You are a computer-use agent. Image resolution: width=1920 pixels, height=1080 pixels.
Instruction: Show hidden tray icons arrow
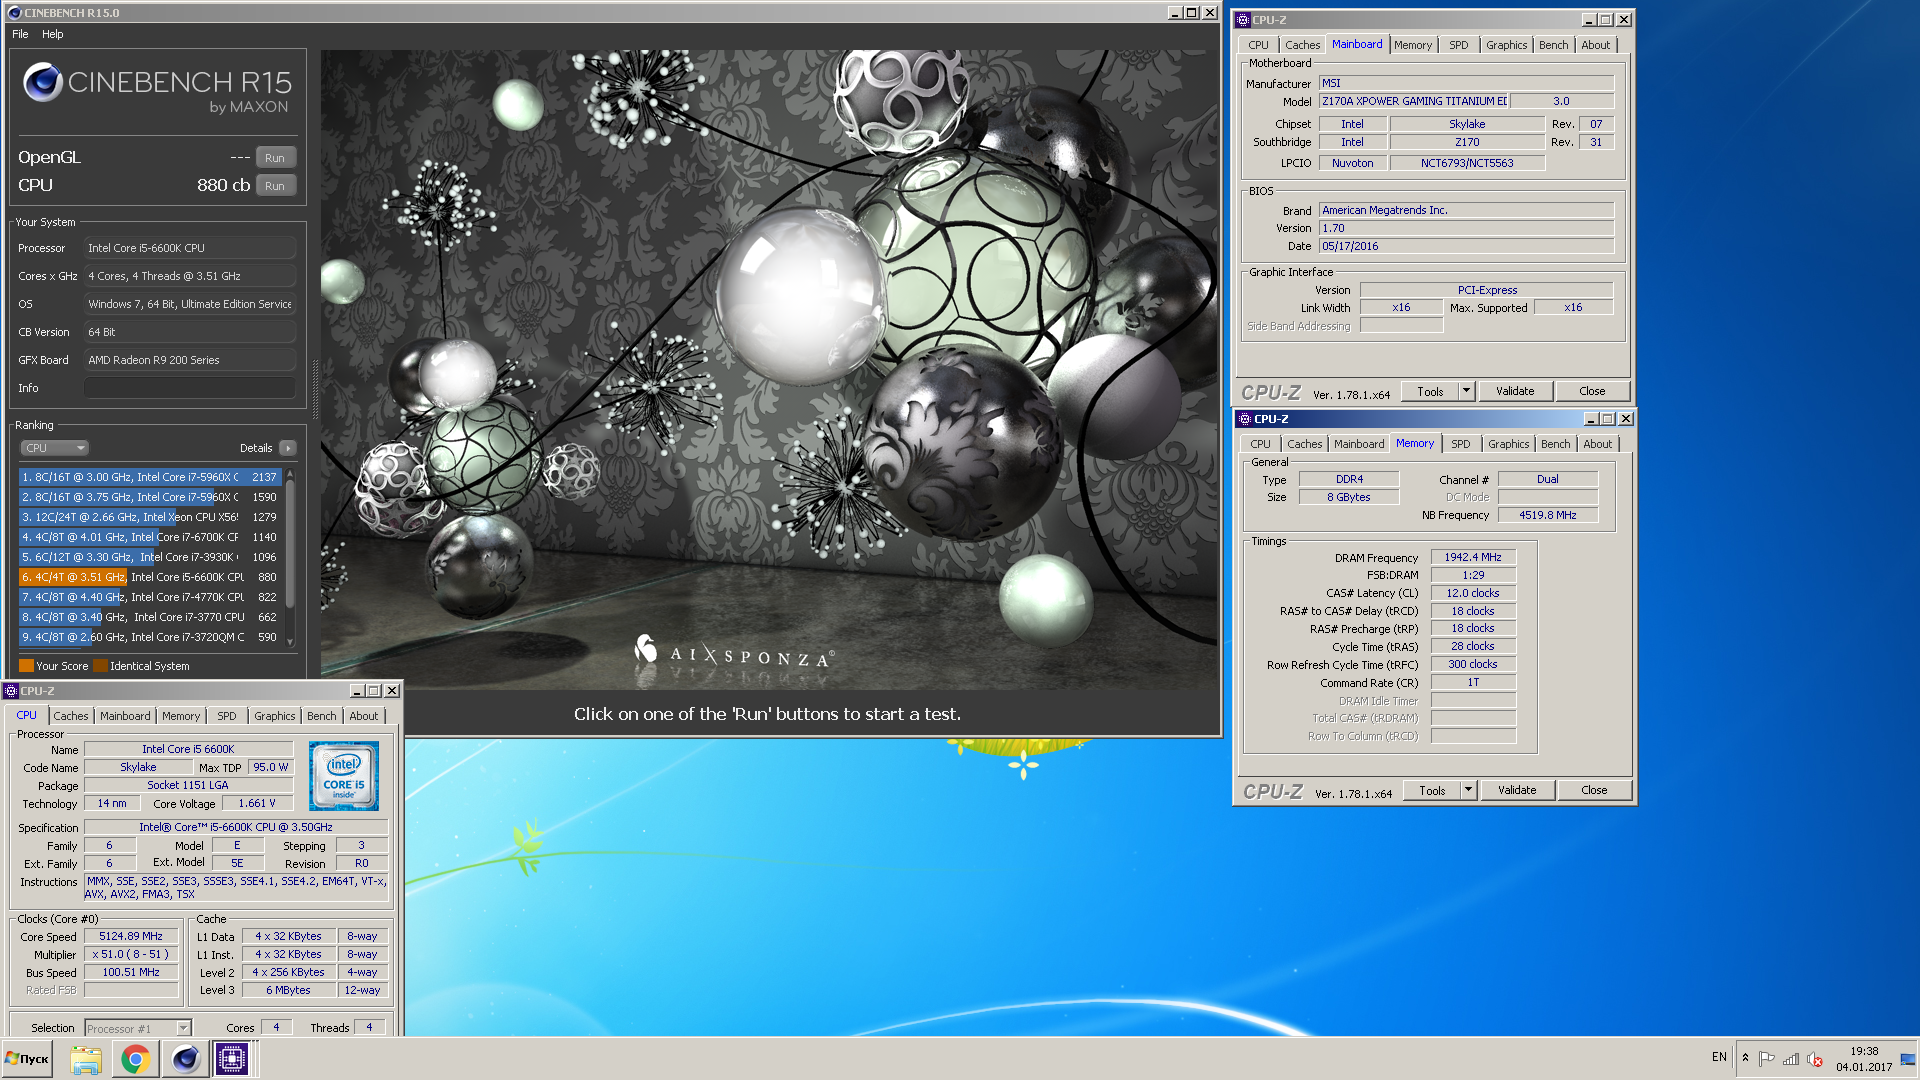(x=1745, y=1058)
